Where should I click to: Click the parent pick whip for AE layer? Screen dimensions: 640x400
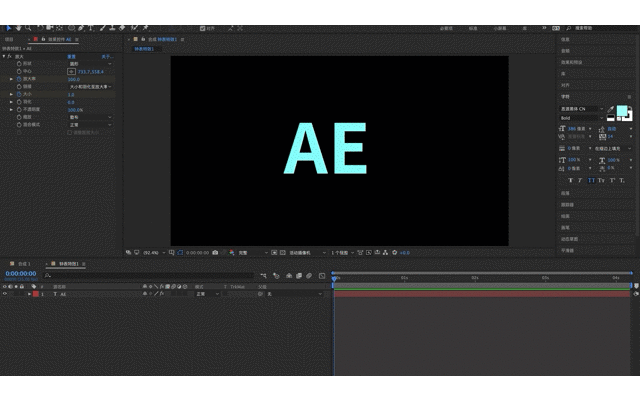click(x=260, y=294)
